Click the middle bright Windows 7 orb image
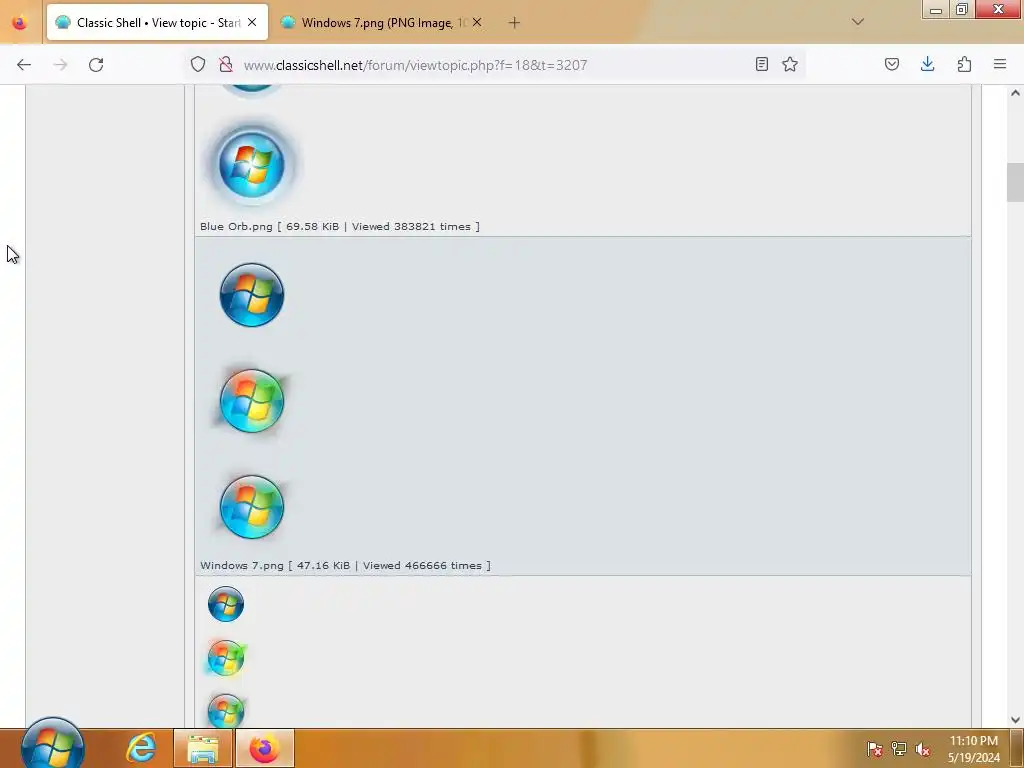 point(251,400)
